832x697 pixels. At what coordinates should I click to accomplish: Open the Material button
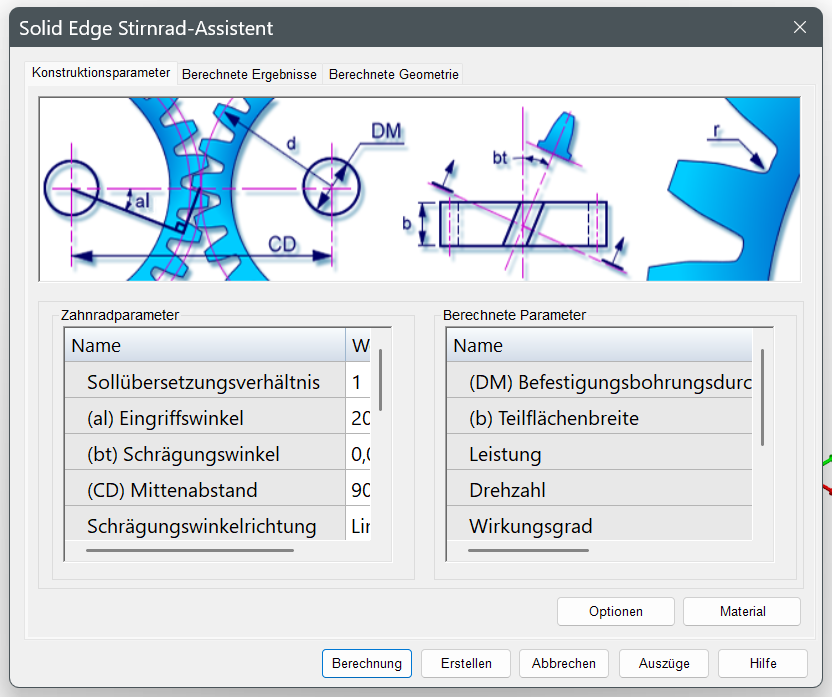[742, 612]
